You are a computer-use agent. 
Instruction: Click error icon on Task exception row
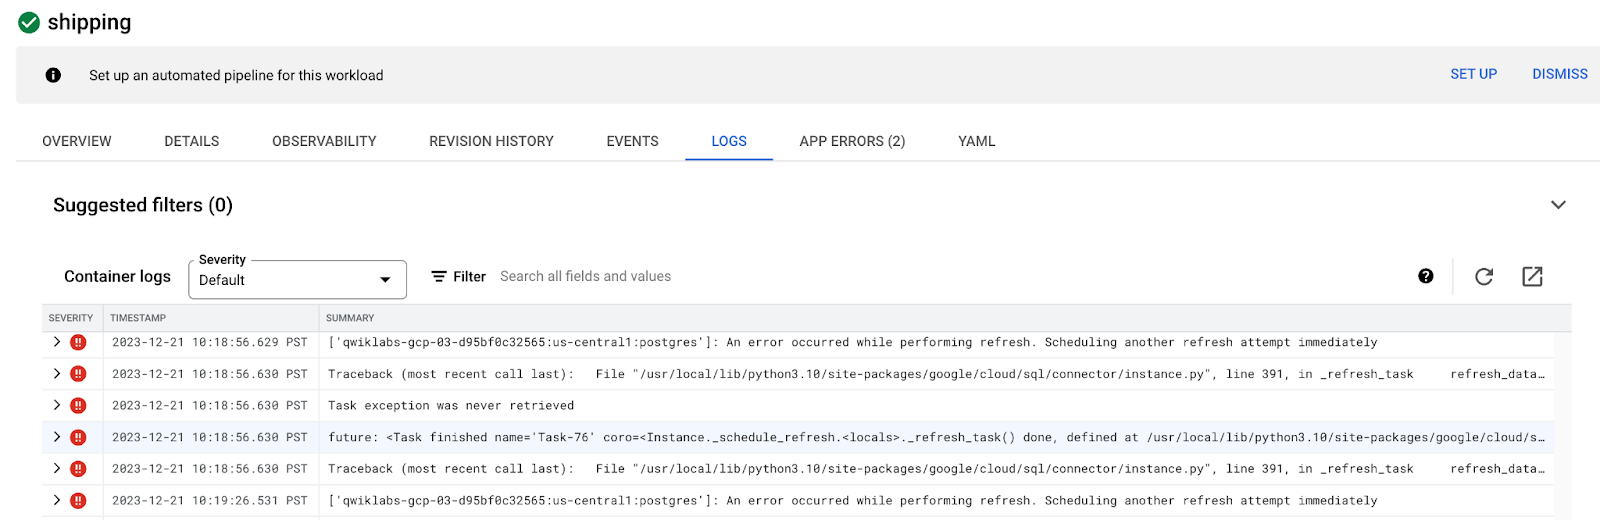coord(78,405)
